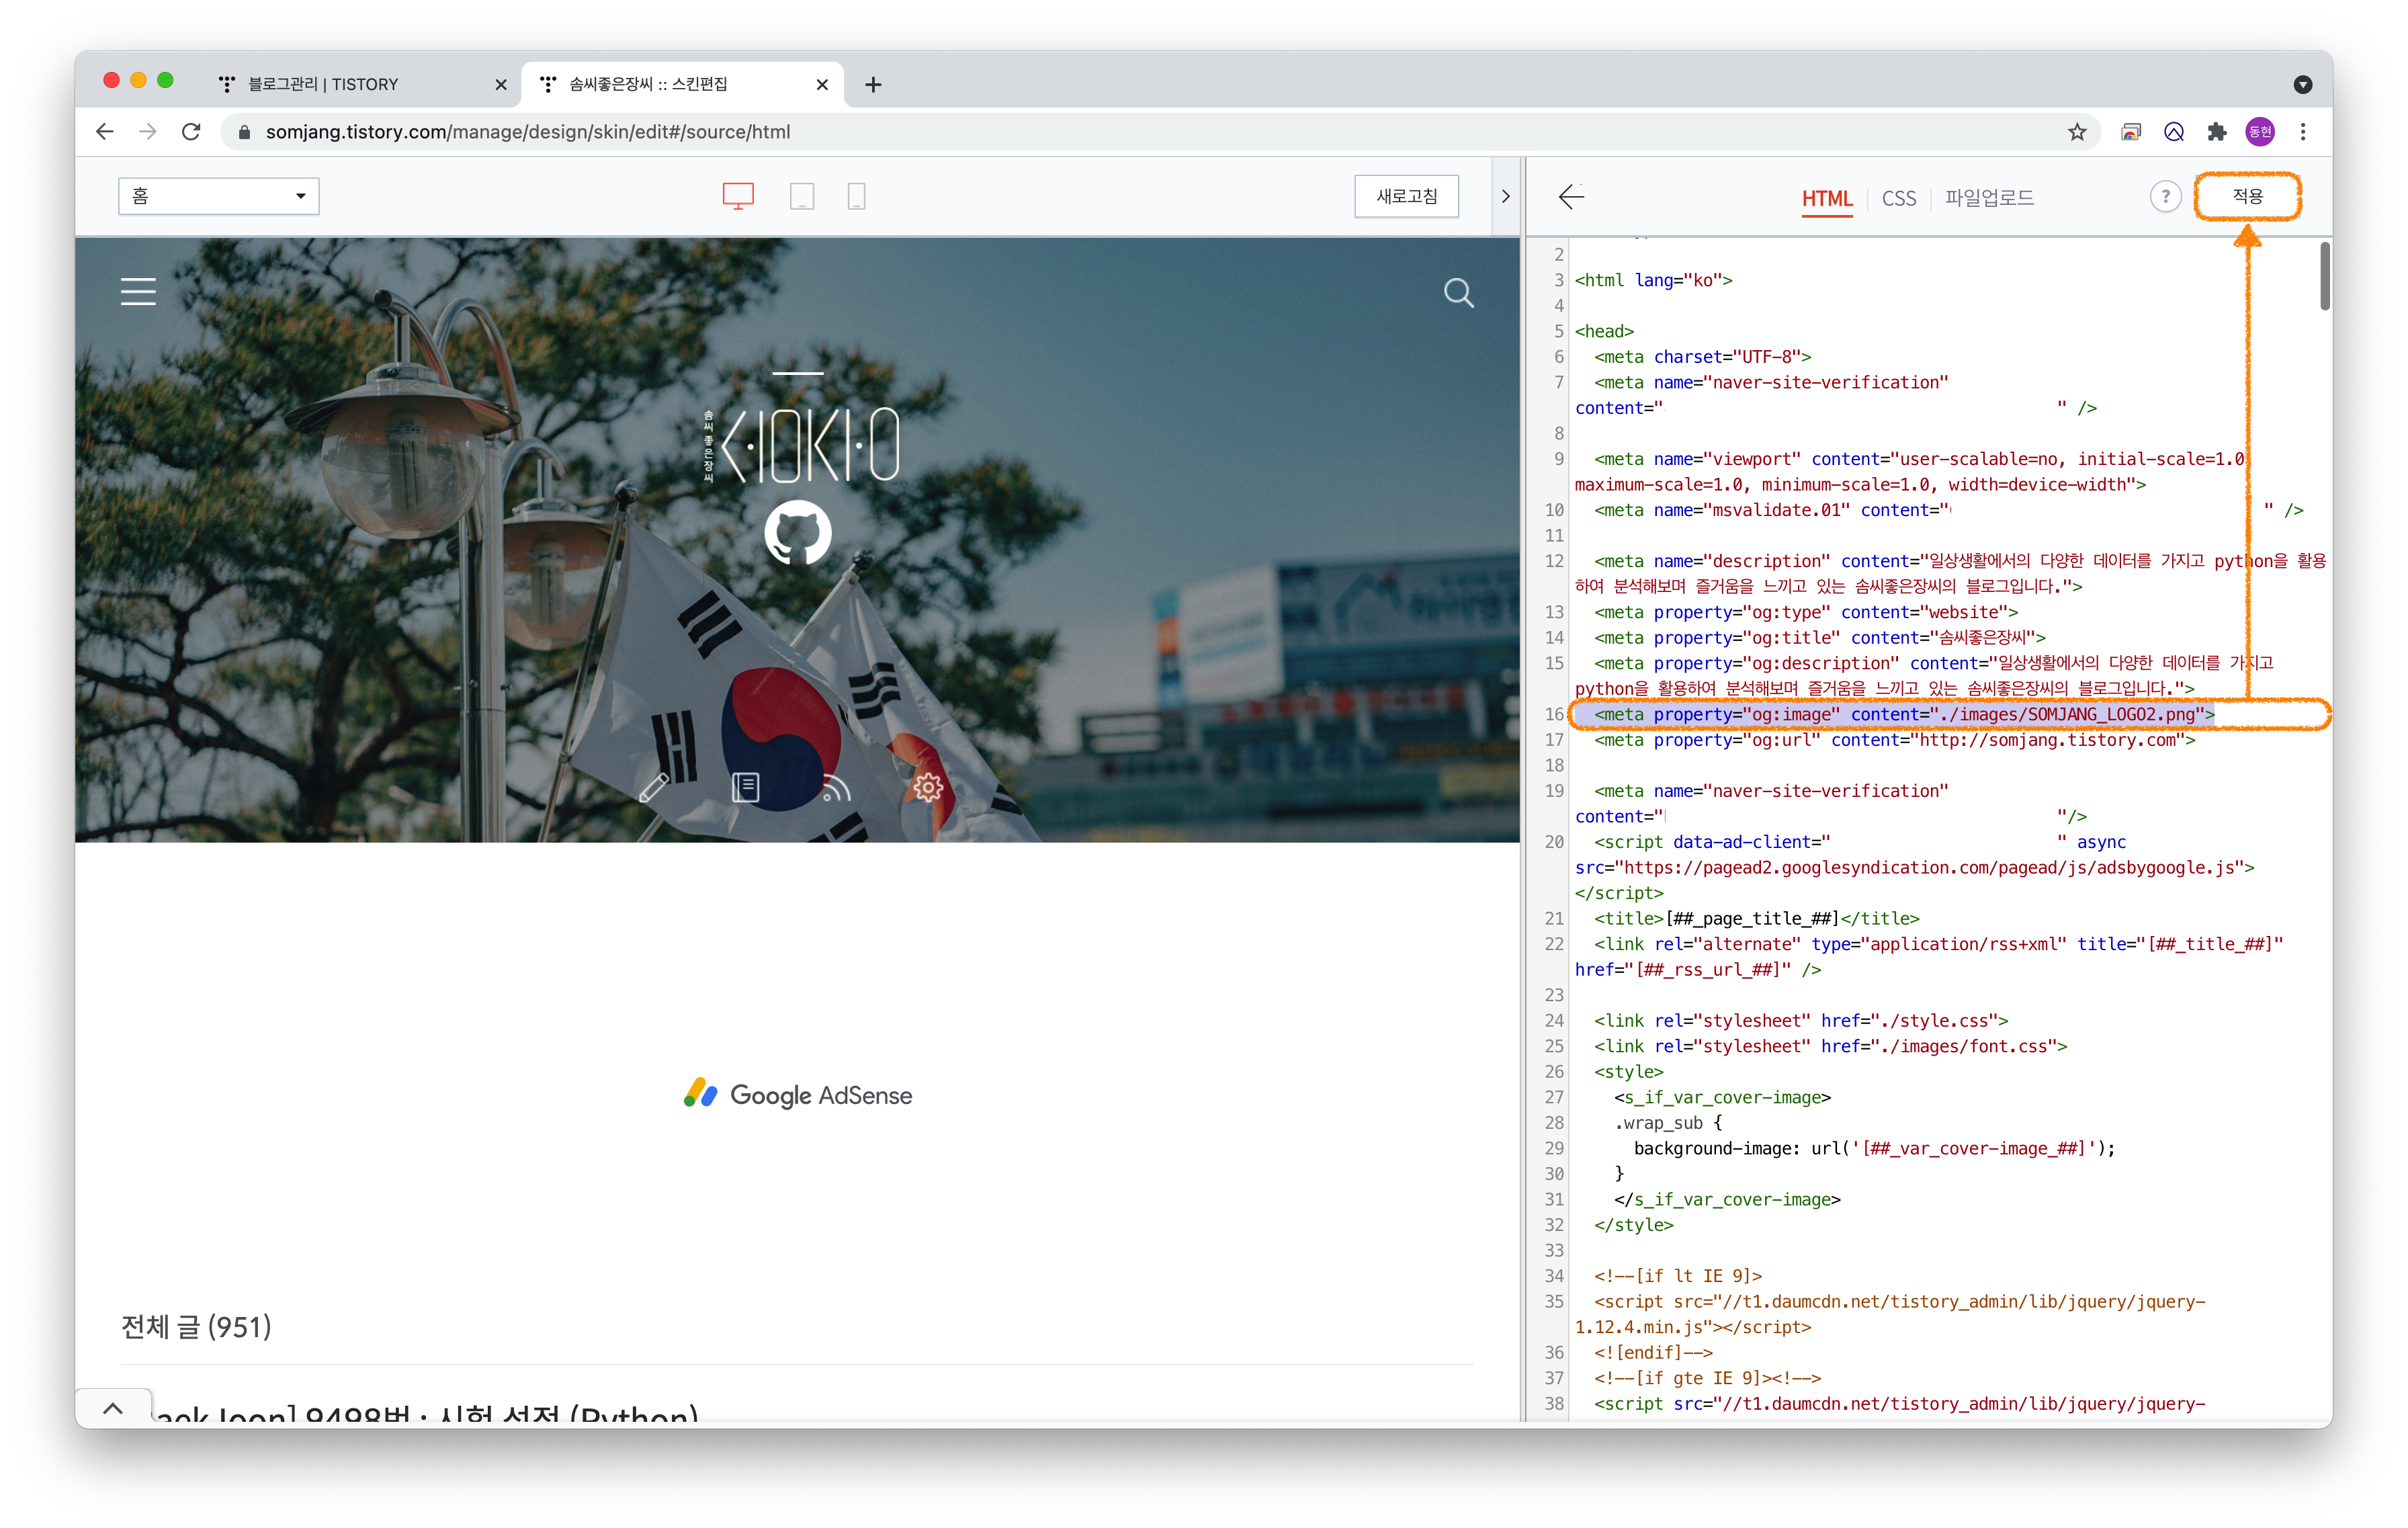Click the GitHub logo icon in preview
2408x1528 pixels.
[798, 532]
